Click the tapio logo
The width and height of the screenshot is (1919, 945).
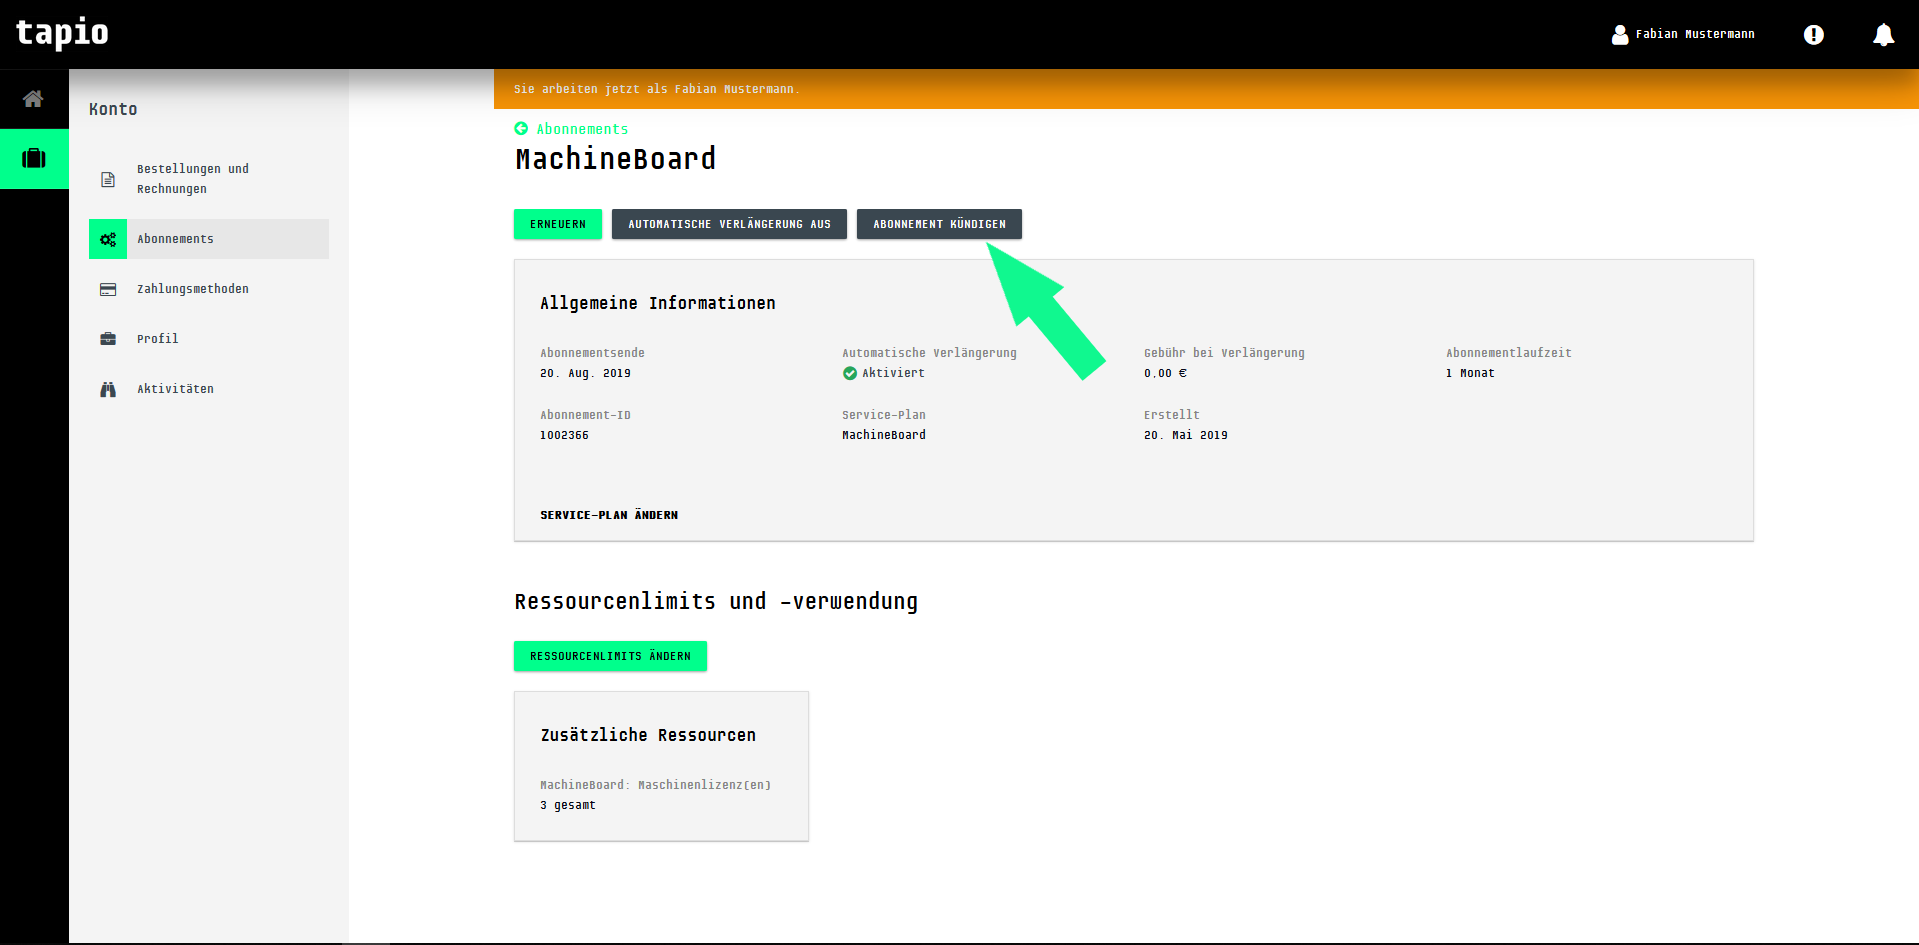coord(62,33)
